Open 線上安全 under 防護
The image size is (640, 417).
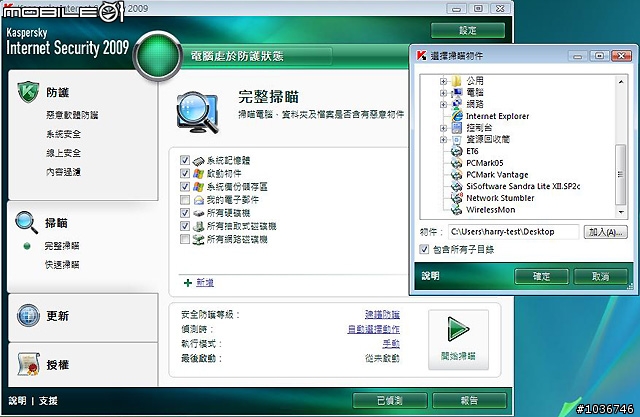[63, 153]
